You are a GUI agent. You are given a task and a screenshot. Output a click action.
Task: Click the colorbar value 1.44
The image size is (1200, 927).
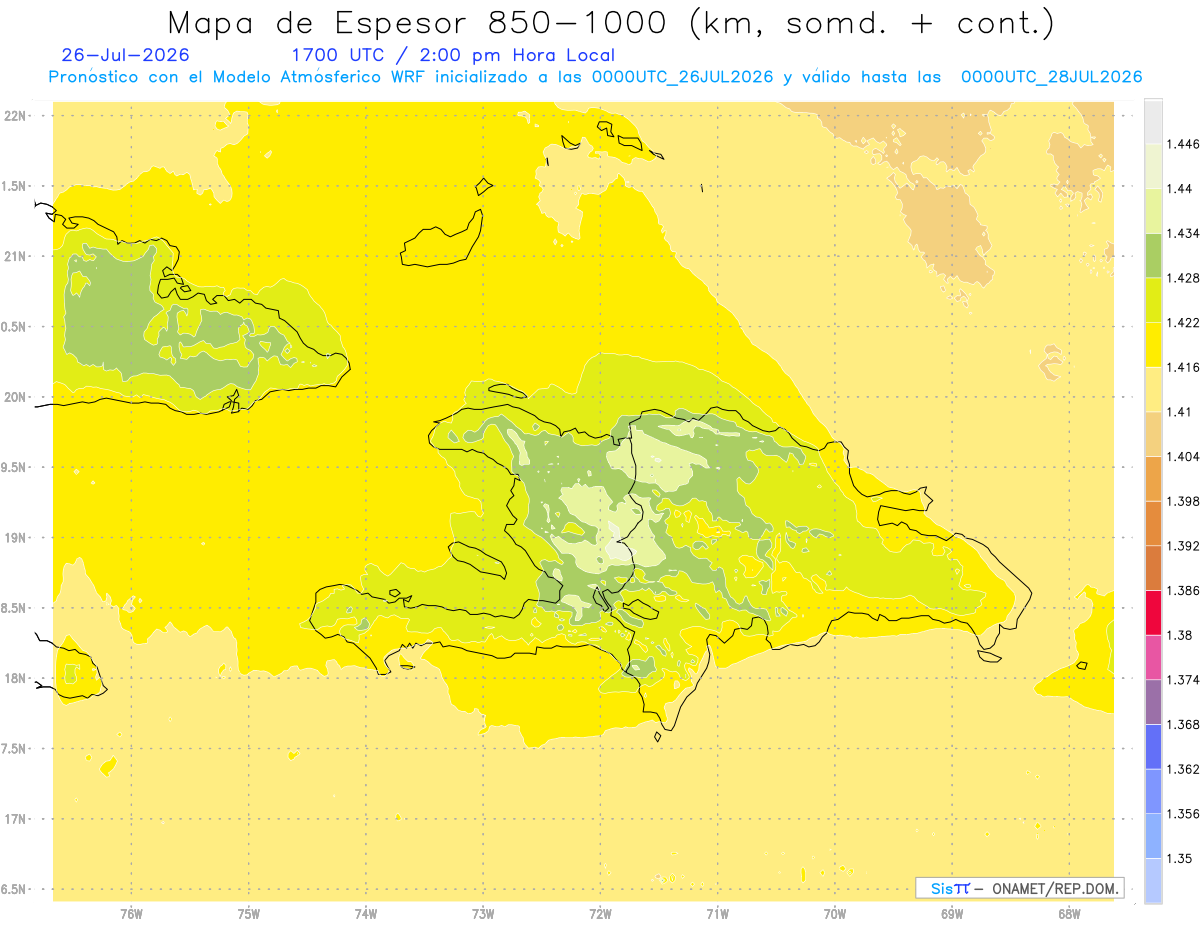pos(1181,189)
